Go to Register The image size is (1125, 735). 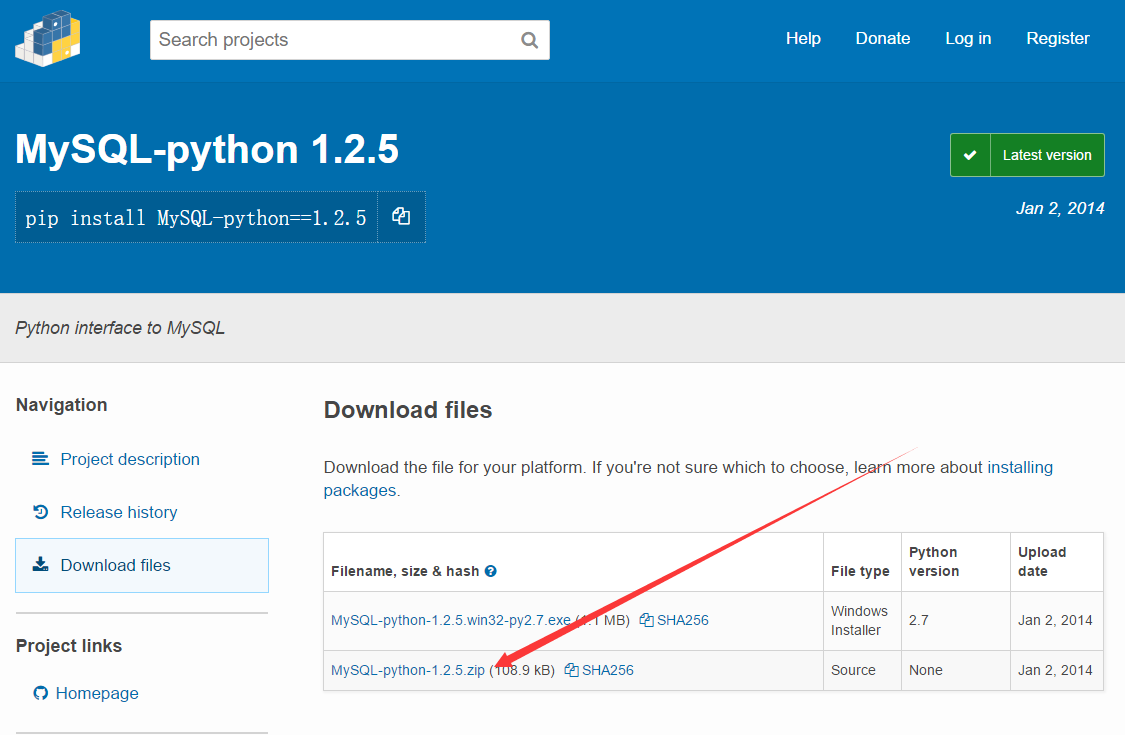pyautogui.click(x=1058, y=39)
